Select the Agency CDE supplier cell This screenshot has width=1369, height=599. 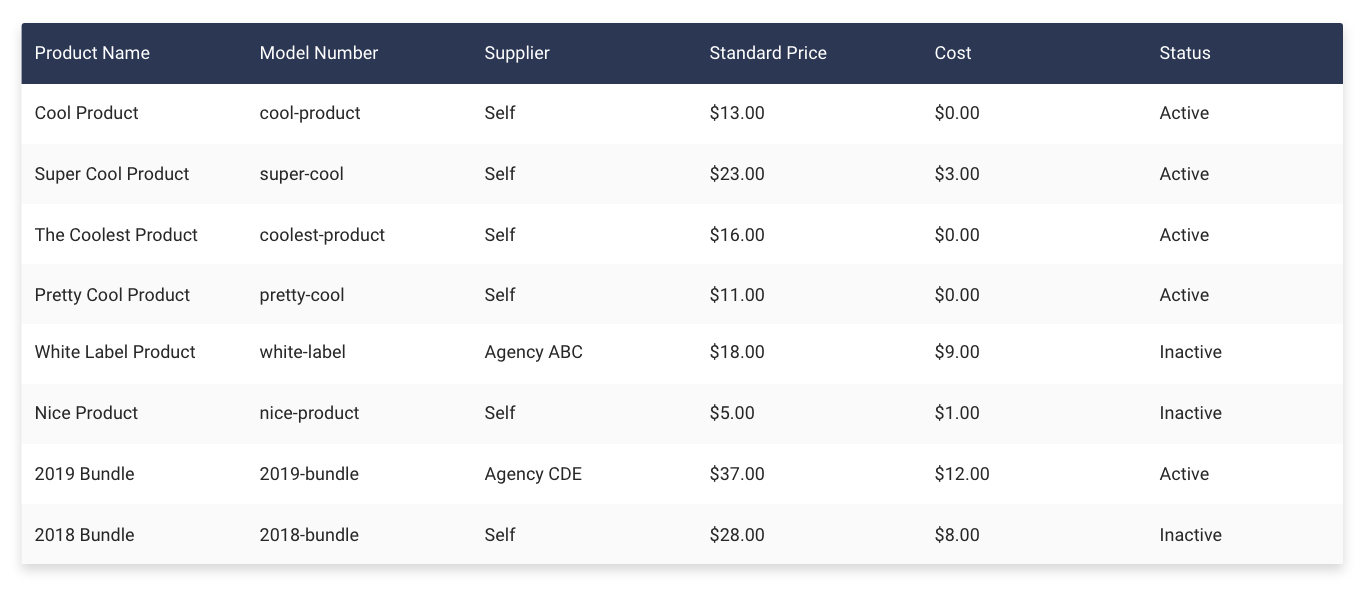532,474
